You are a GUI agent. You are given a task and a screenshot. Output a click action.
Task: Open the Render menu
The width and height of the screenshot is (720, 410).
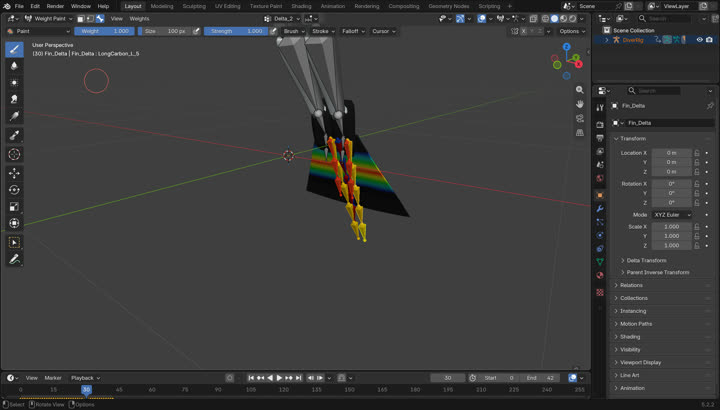click(55, 6)
